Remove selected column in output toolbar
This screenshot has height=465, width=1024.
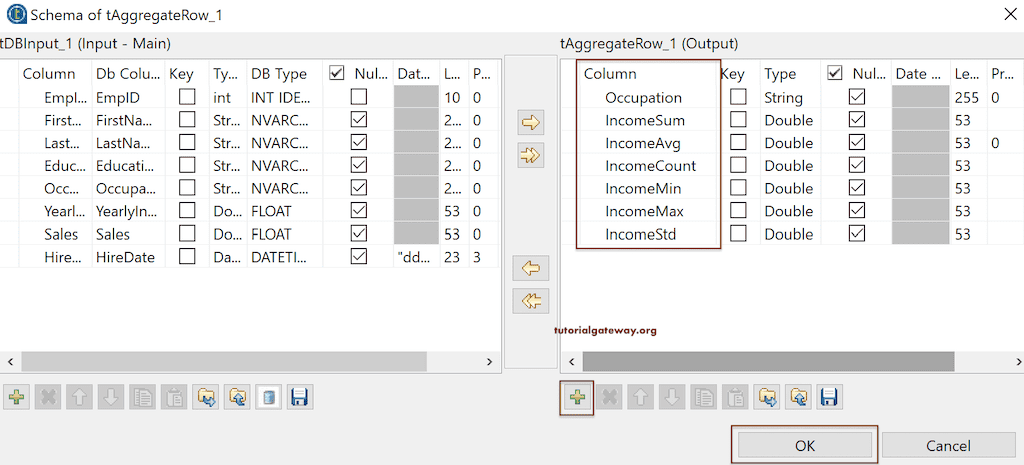click(x=609, y=396)
